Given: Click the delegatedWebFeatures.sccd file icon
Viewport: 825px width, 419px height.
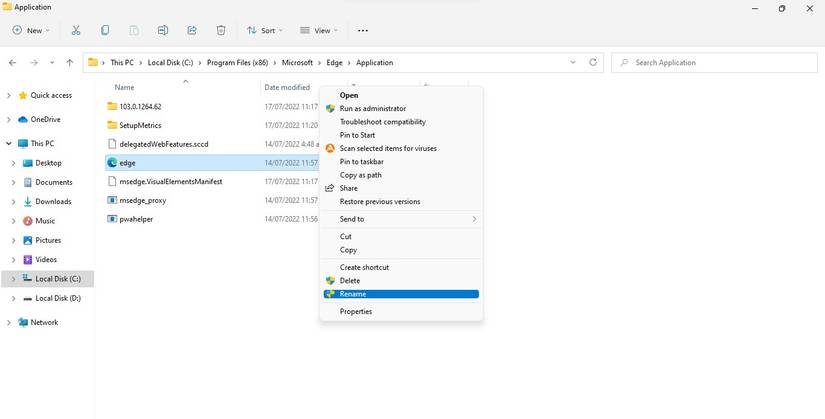Looking at the screenshot, I should click(112, 144).
